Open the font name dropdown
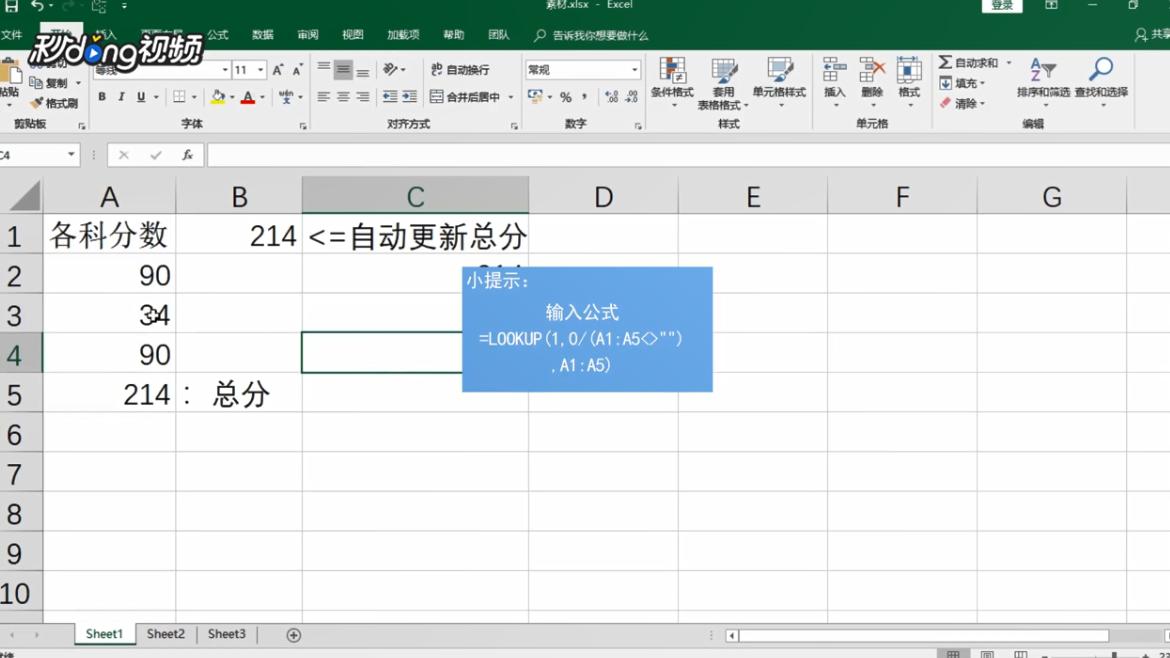The height and width of the screenshot is (658, 1170). (x=225, y=70)
